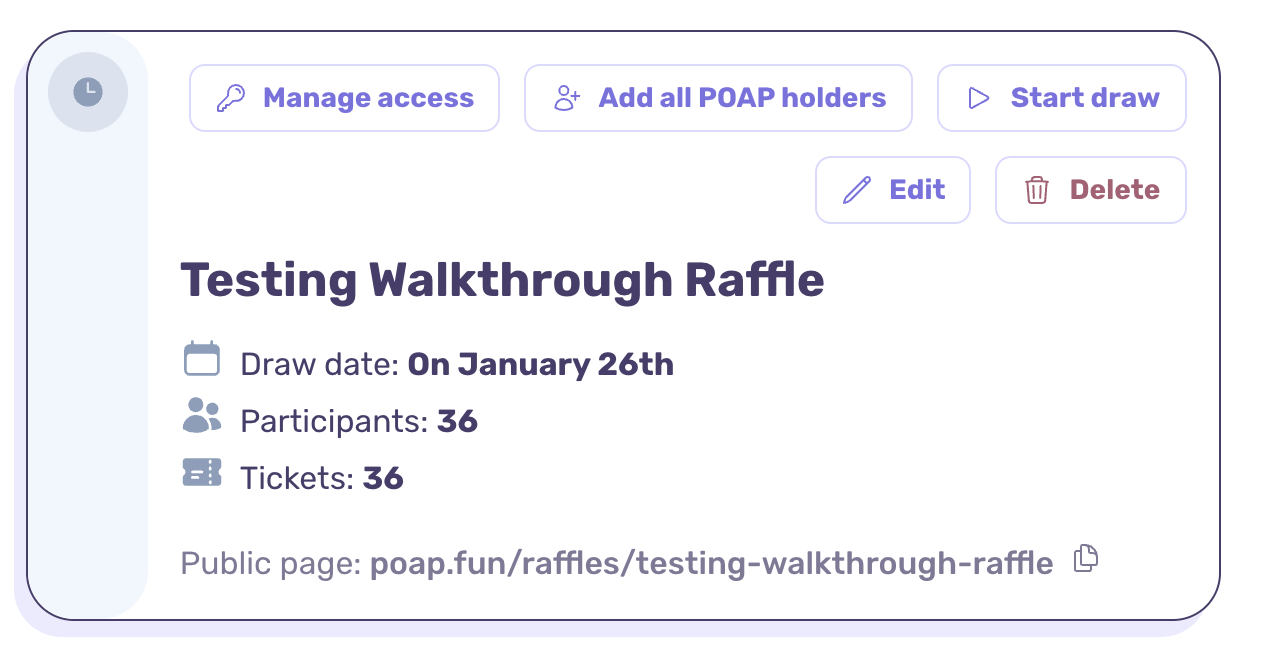Click the pencil icon on the Edit button
Viewport: 1270px width, 658px height.
[x=857, y=189]
